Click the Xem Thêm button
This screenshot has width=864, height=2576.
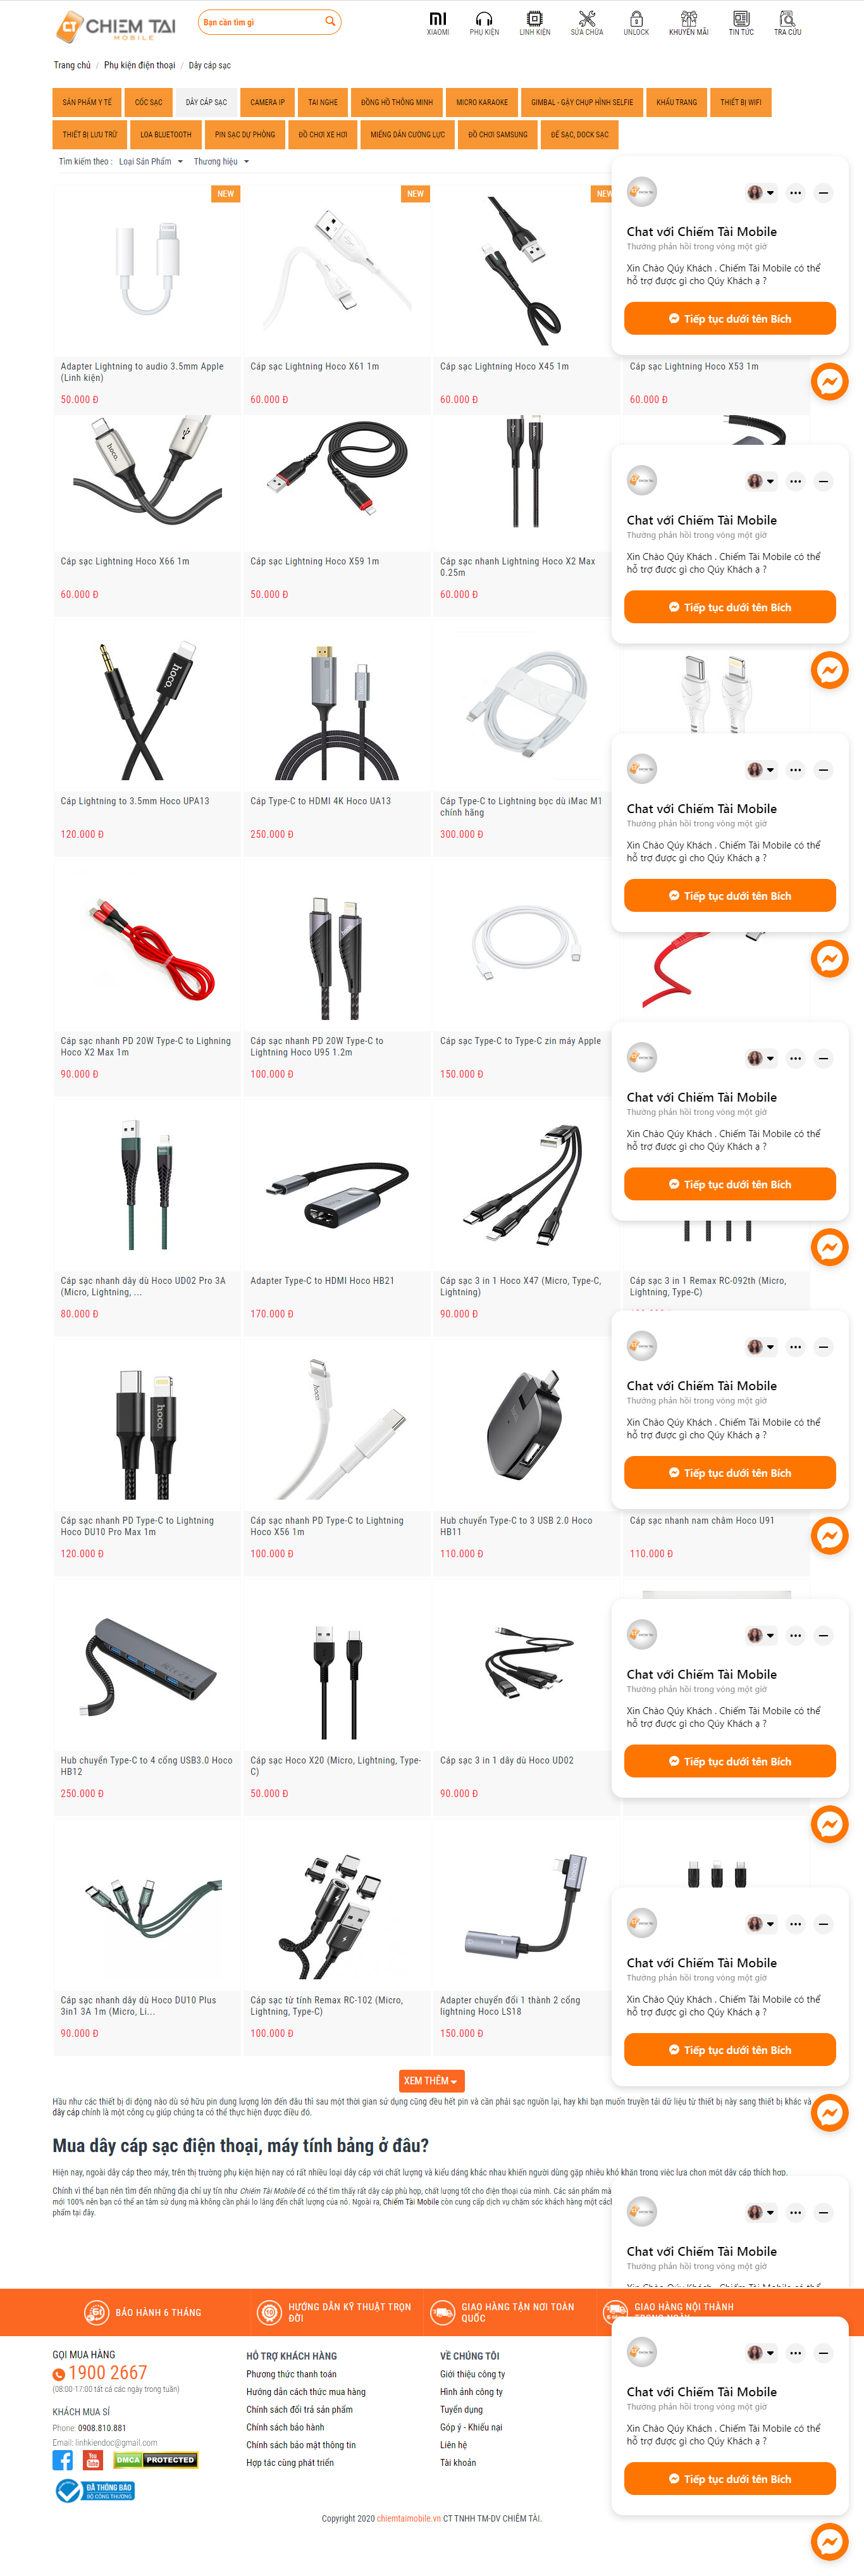tap(431, 2080)
